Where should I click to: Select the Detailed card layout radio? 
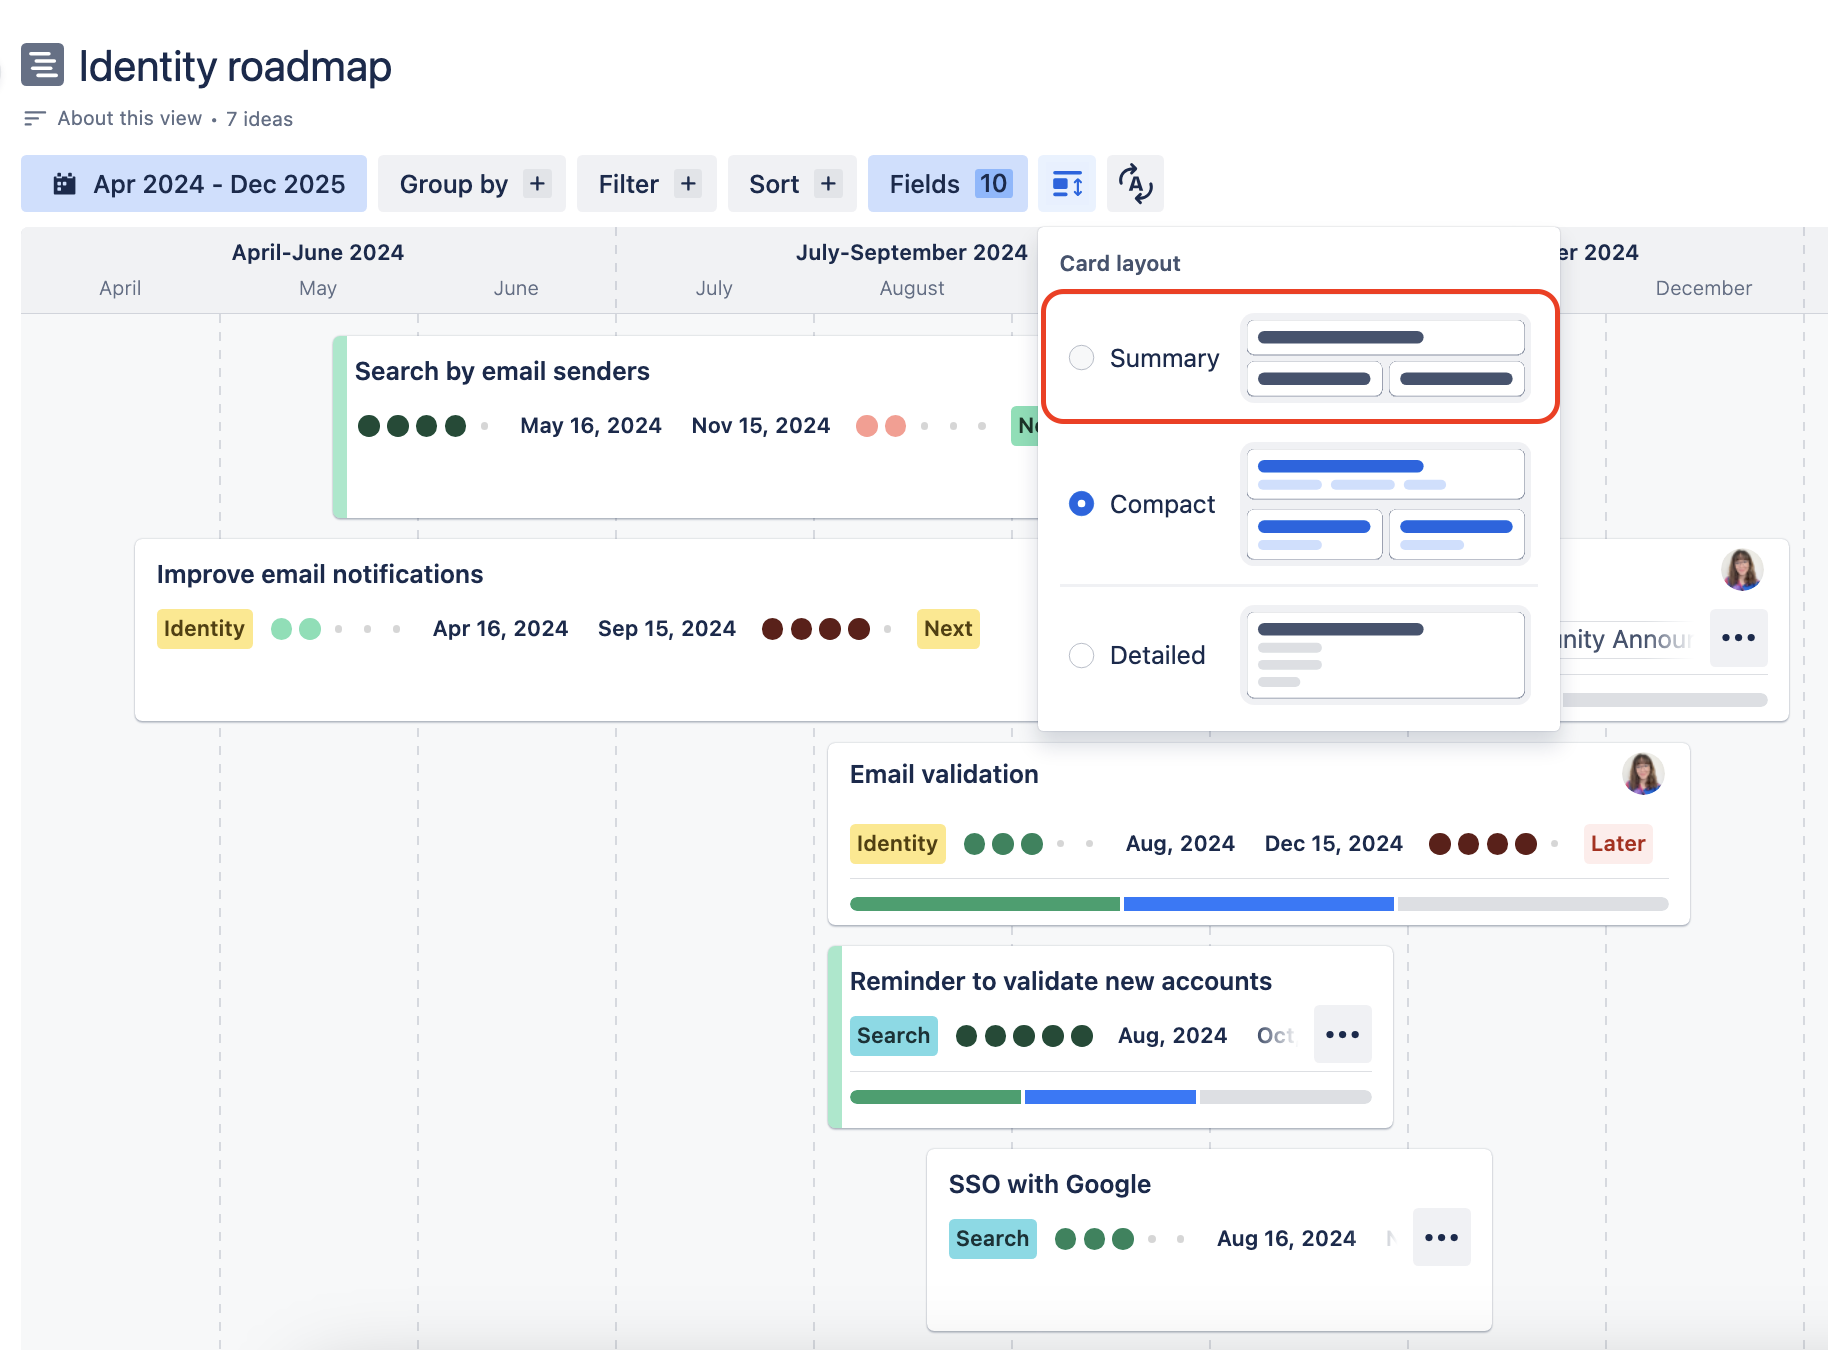pyautogui.click(x=1081, y=655)
